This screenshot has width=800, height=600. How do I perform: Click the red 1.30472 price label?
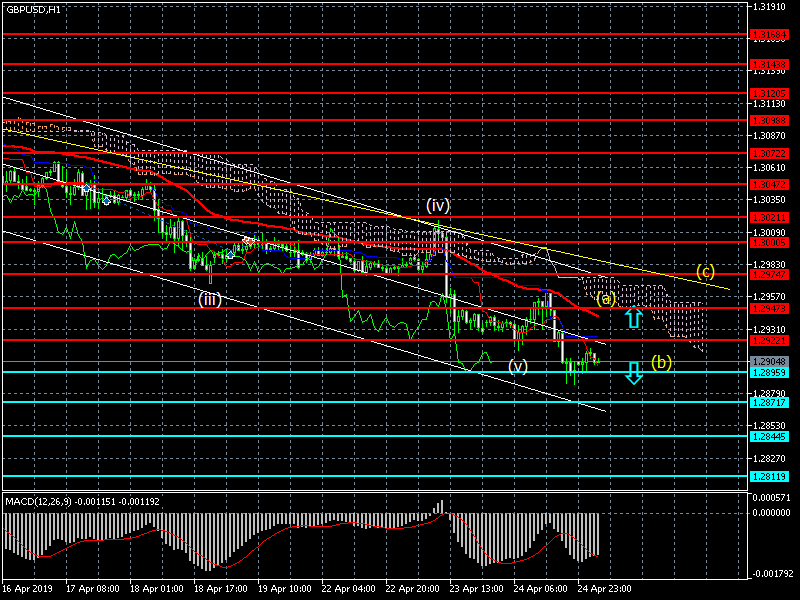[x=769, y=184]
